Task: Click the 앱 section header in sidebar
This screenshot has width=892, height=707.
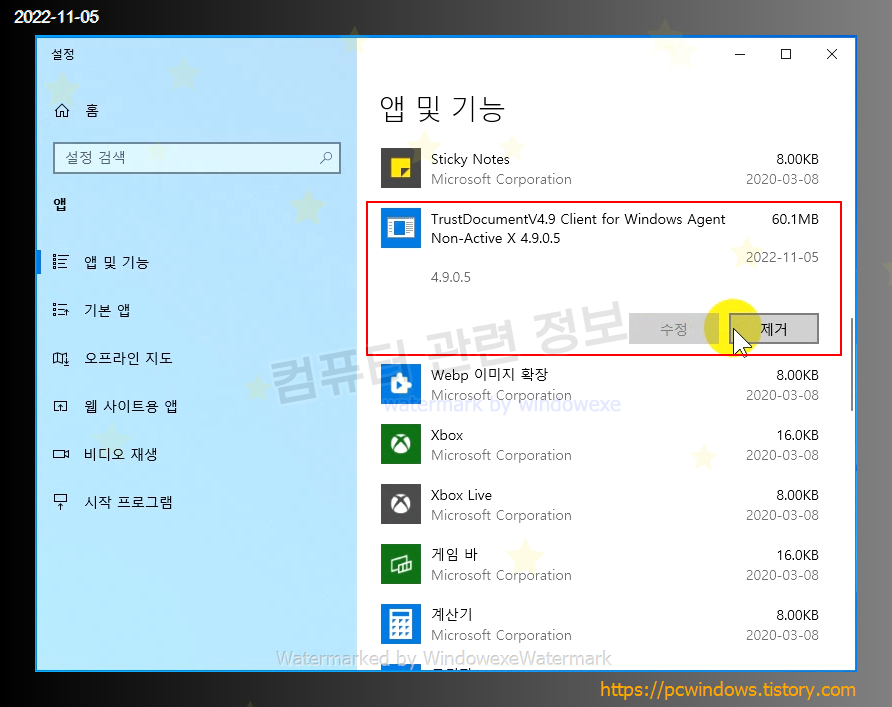Action: tap(60, 204)
